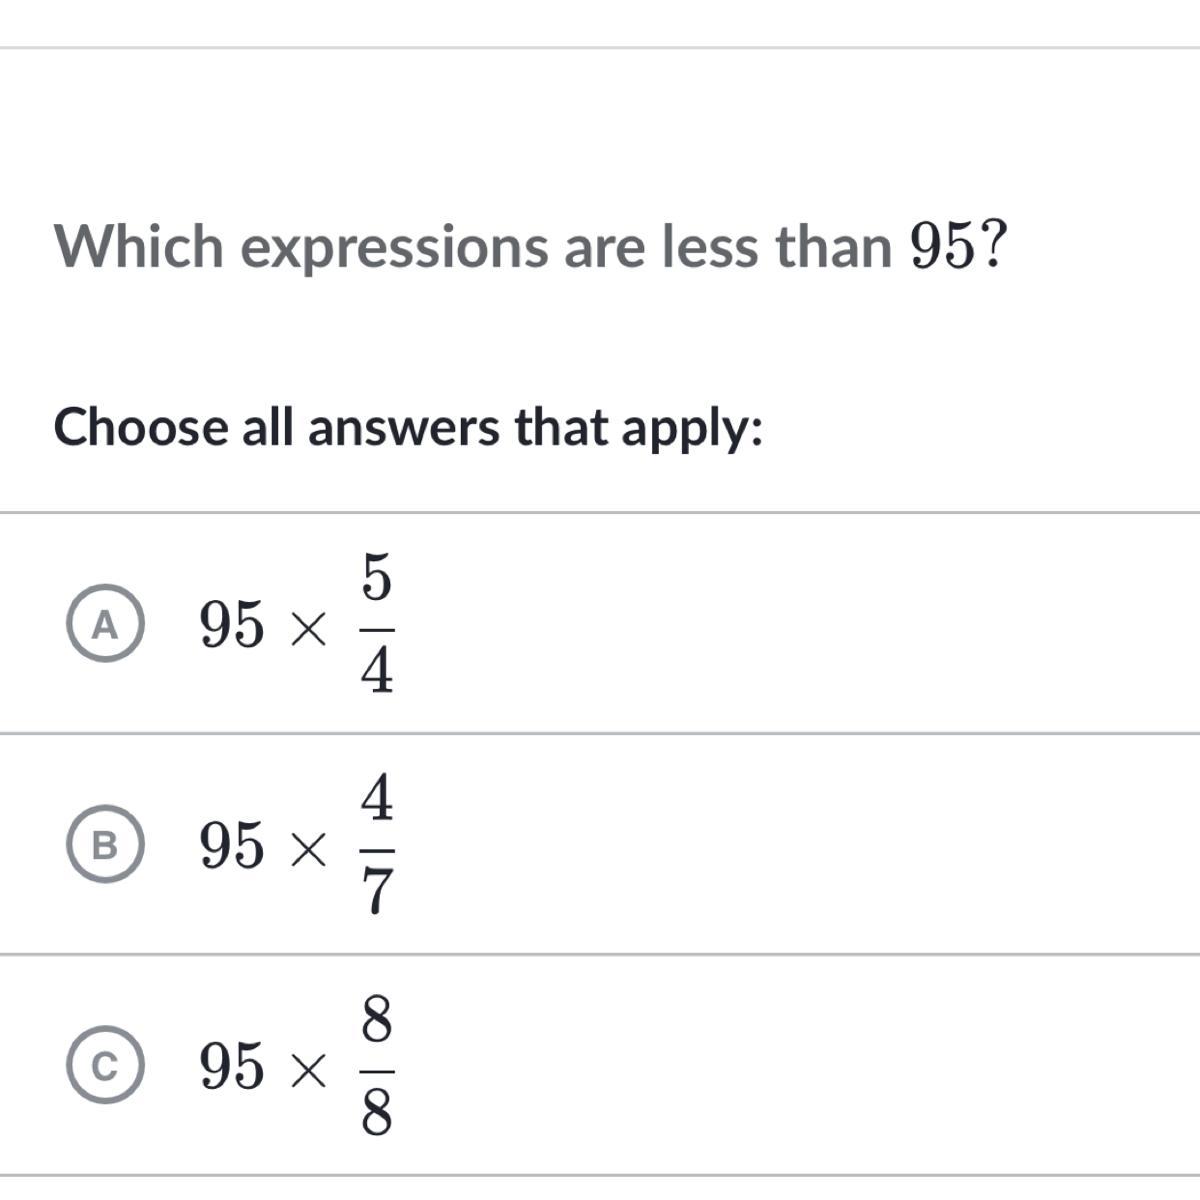Click the multiplication sign in option C
This screenshot has width=1200, height=1200.
pyautogui.click(x=307, y=1072)
